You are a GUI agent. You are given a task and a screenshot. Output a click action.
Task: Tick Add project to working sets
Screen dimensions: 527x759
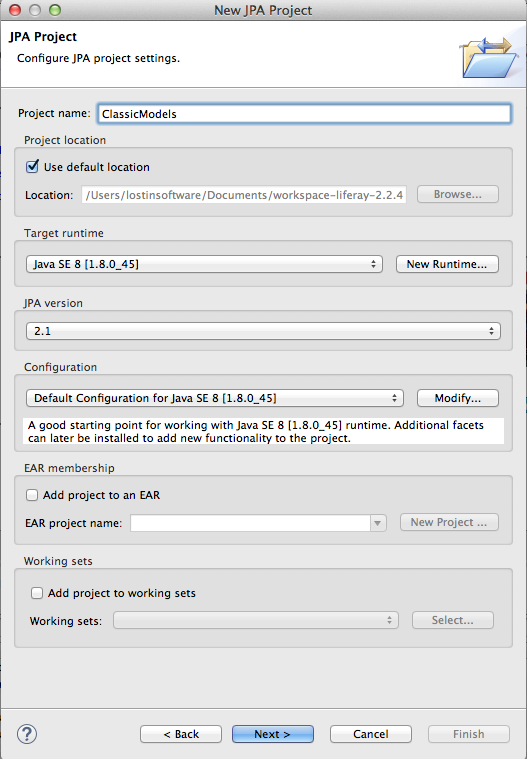pyautogui.click(x=37, y=593)
